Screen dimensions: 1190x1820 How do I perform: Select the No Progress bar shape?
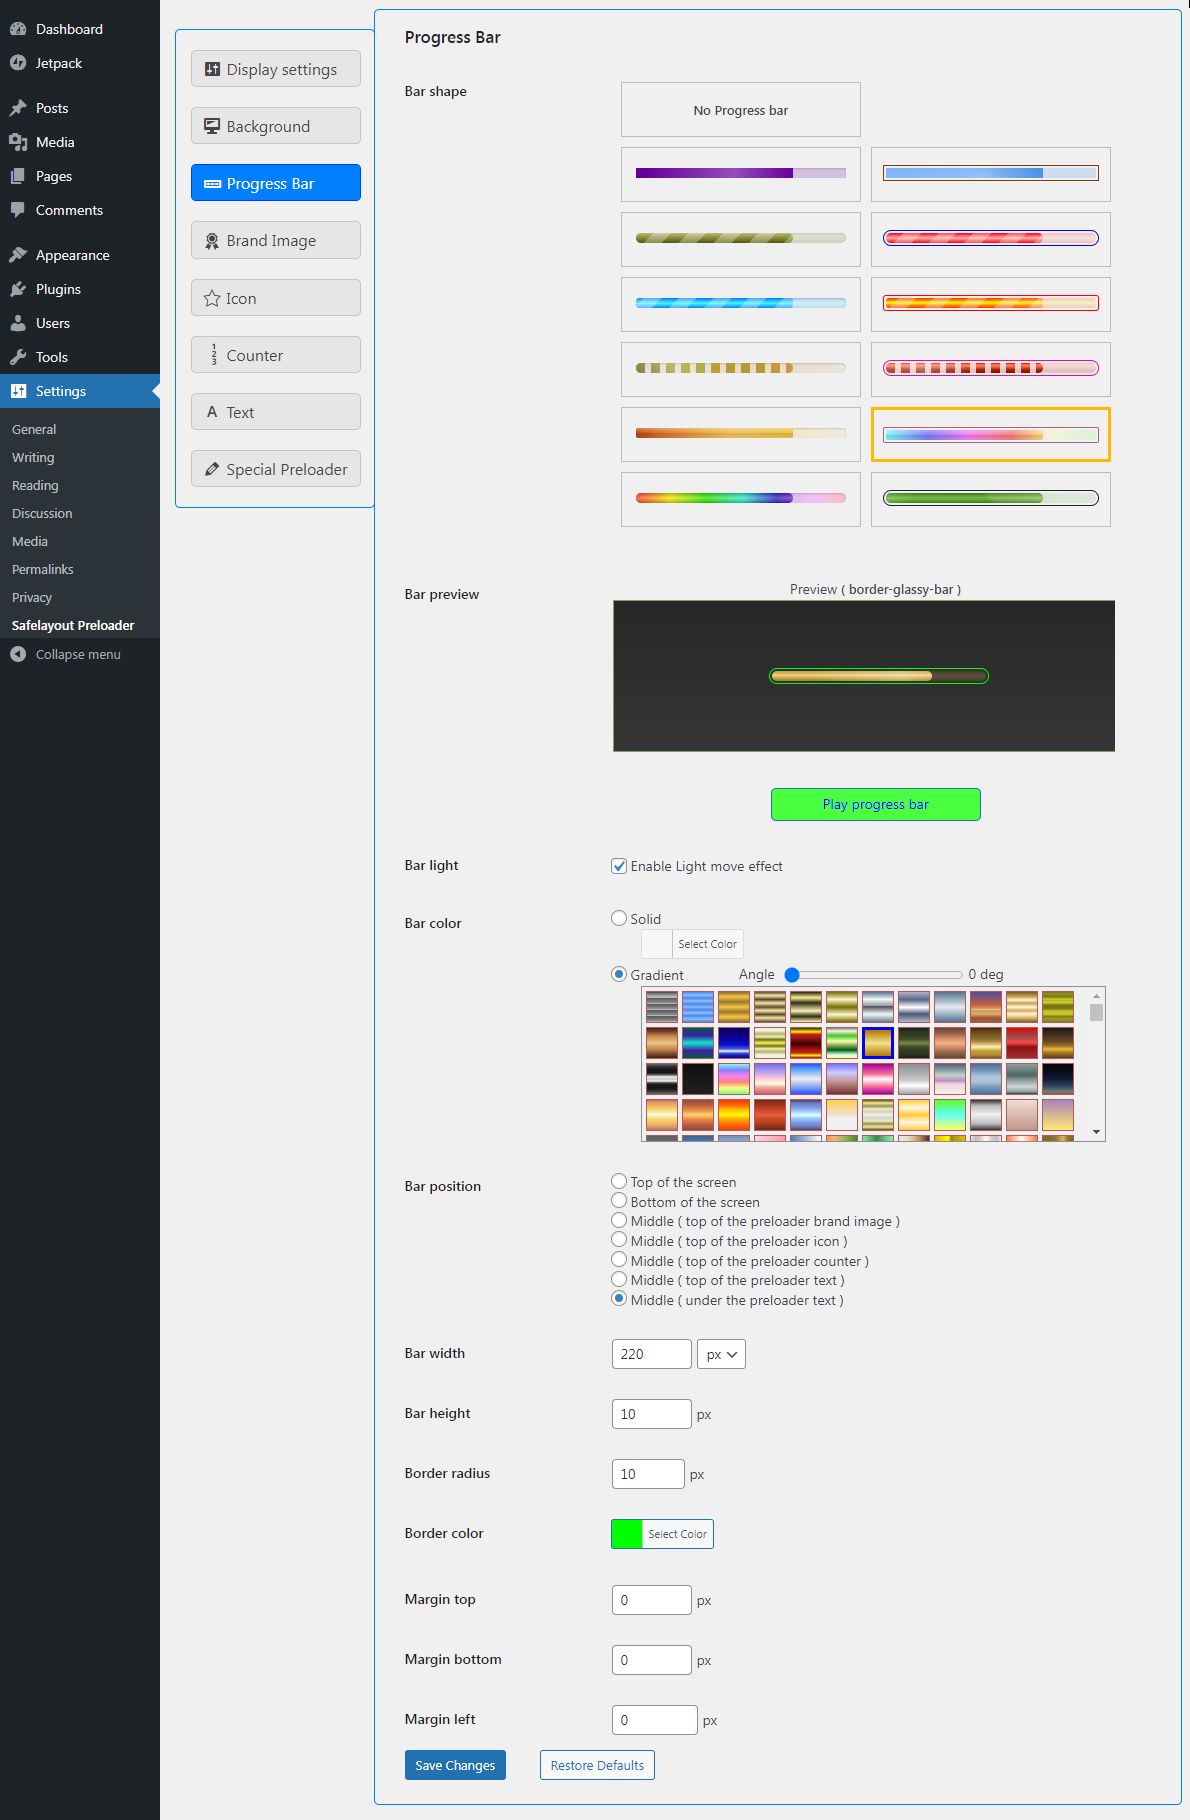741,110
